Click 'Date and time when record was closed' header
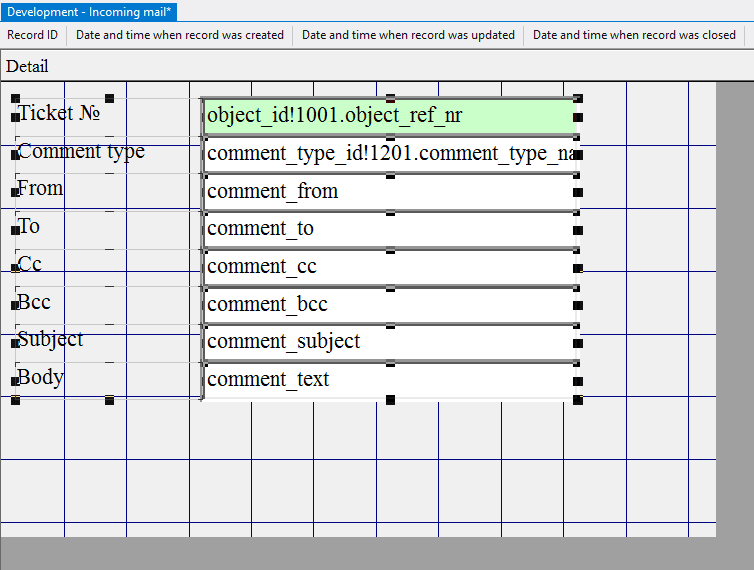This screenshot has width=754, height=570. click(634, 35)
